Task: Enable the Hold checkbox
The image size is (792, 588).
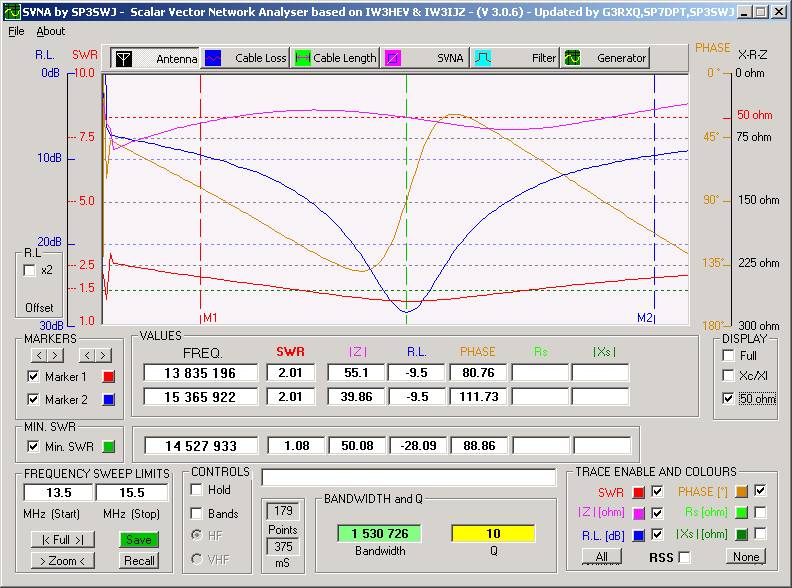Action: [196, 489]
